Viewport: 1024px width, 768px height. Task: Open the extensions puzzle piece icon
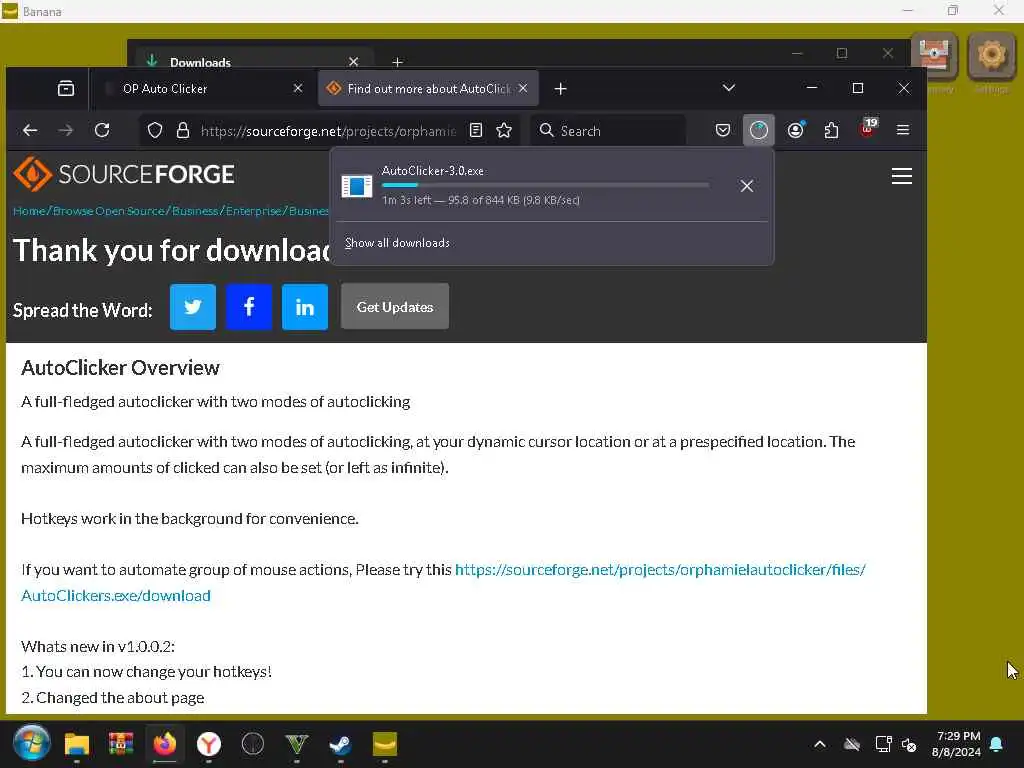[x=831, y=131]
